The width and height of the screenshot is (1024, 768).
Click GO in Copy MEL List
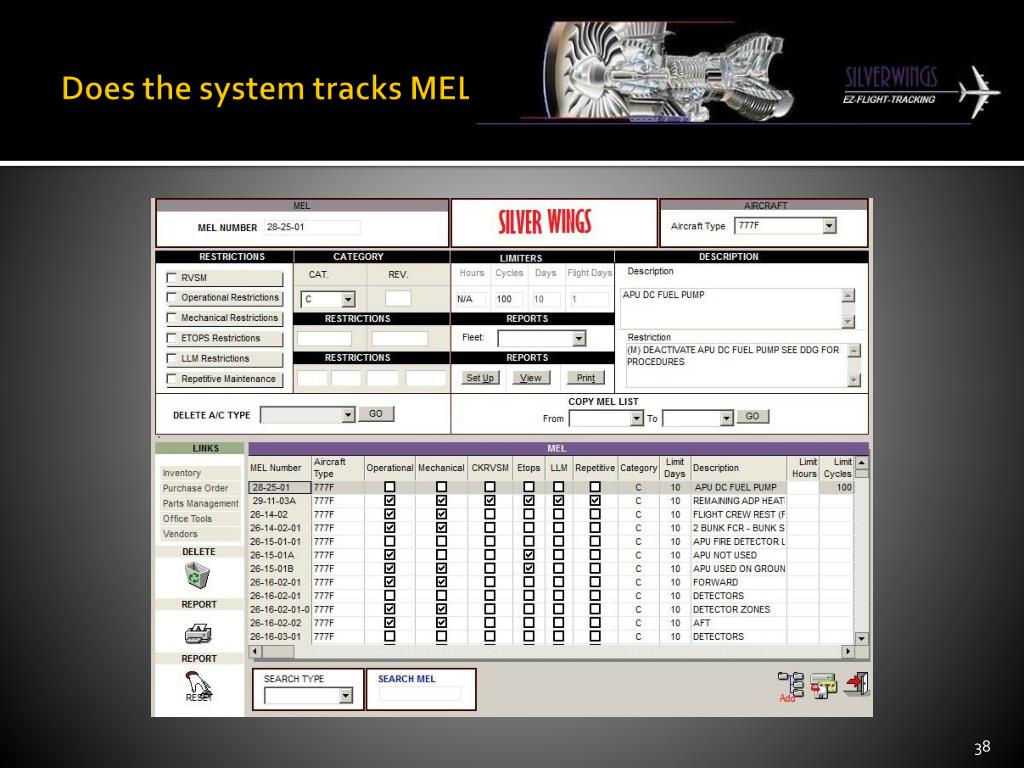pyautogui.click(x=752, y=416)
